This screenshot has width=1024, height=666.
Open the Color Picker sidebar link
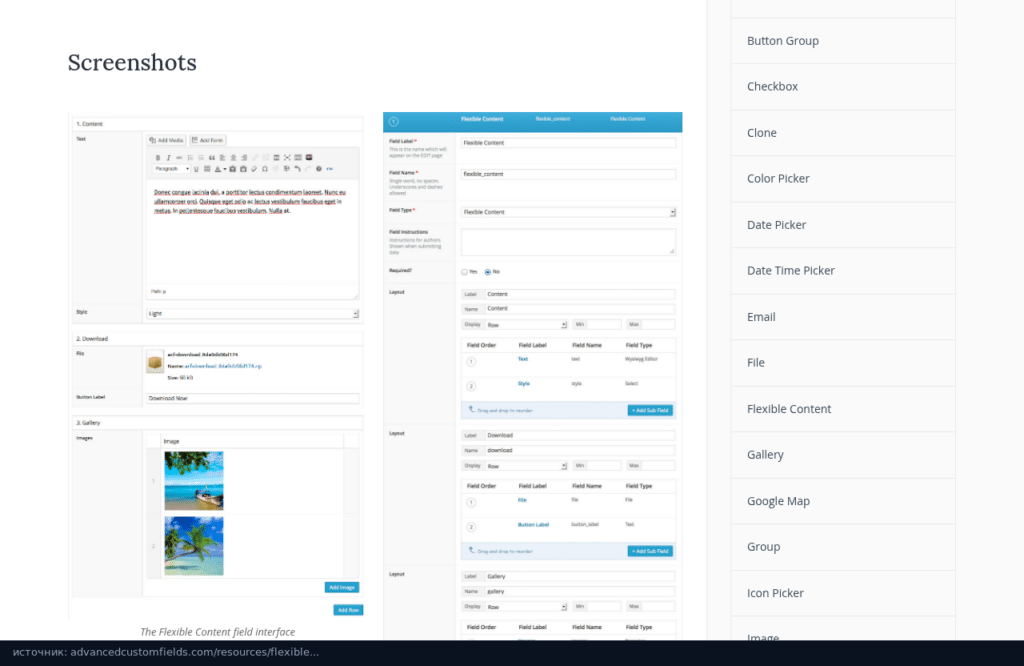click(842, 179)
